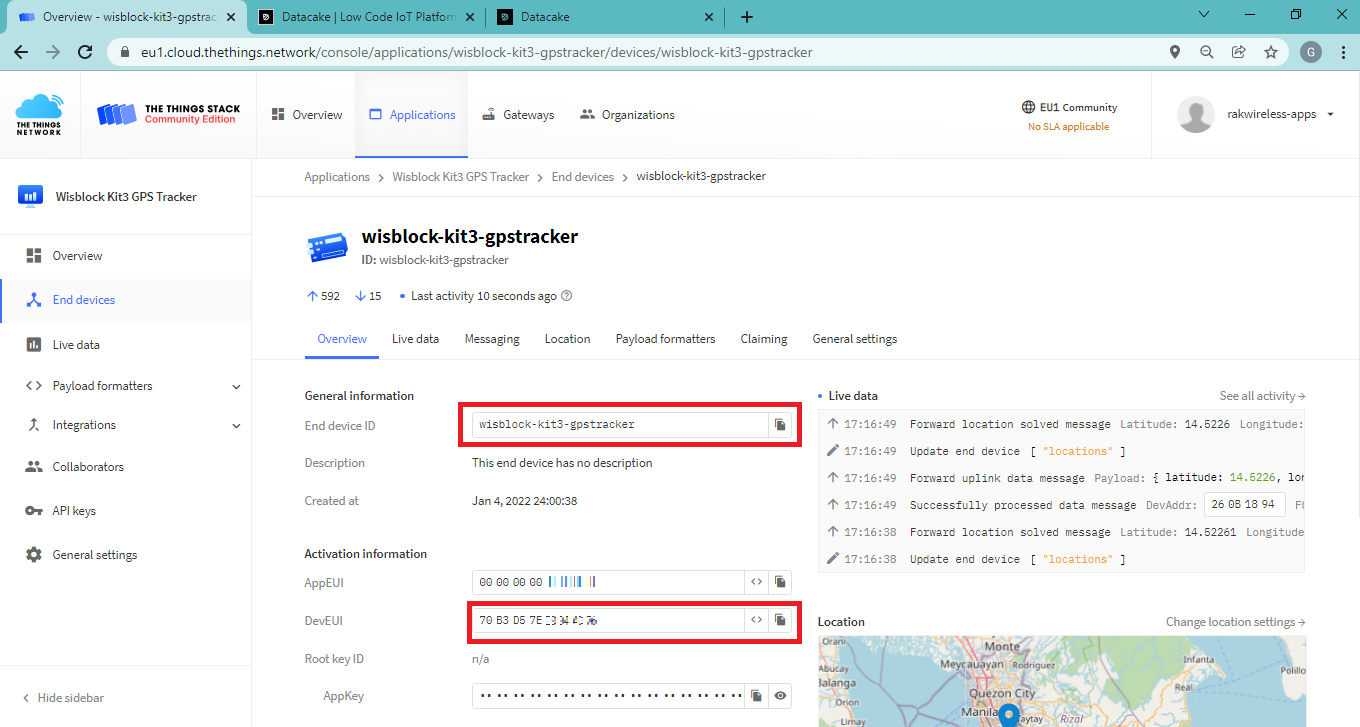Image resolution: width=1360 pixels, height=727 pixels.
Task: Click the blue location pin on map
Action: pyautogui.click(x=1009, y=713)
